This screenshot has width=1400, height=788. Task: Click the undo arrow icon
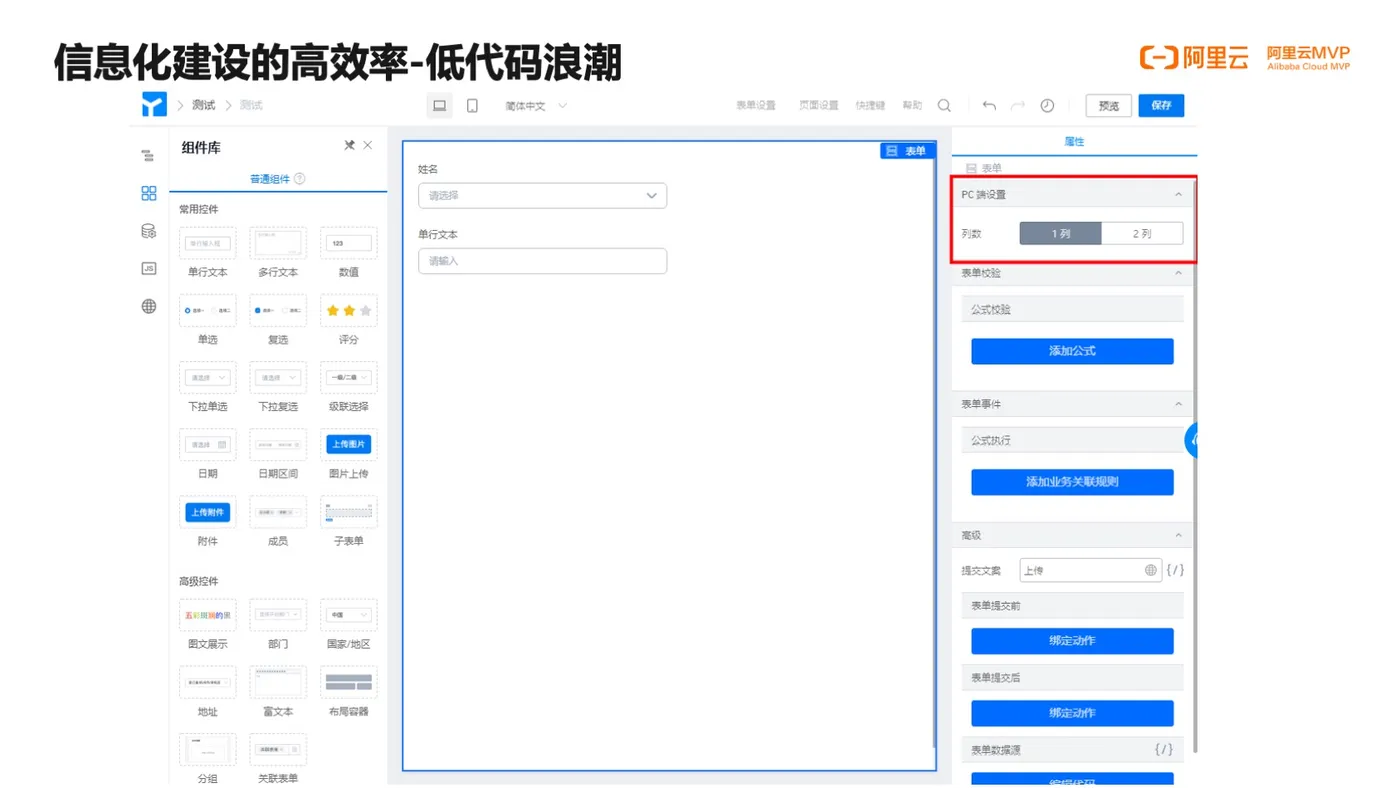point(989,105)
